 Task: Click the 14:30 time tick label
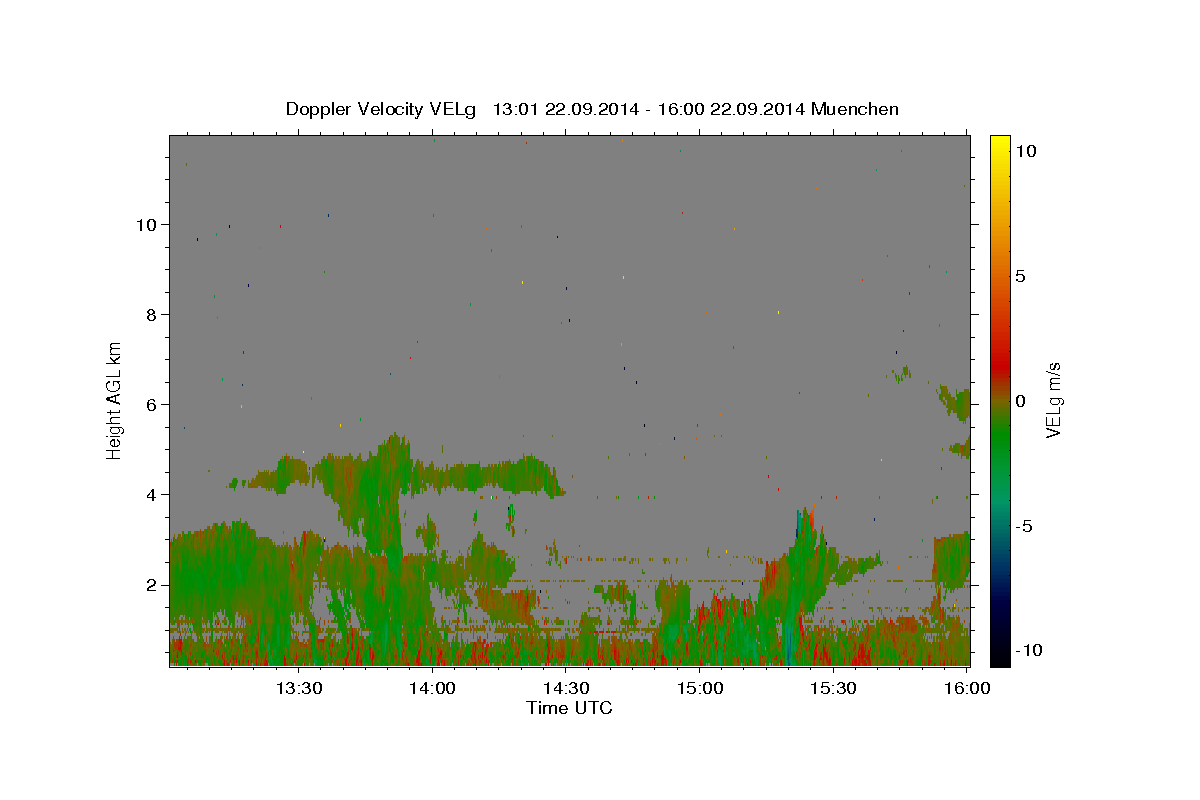tap(566, 688)
